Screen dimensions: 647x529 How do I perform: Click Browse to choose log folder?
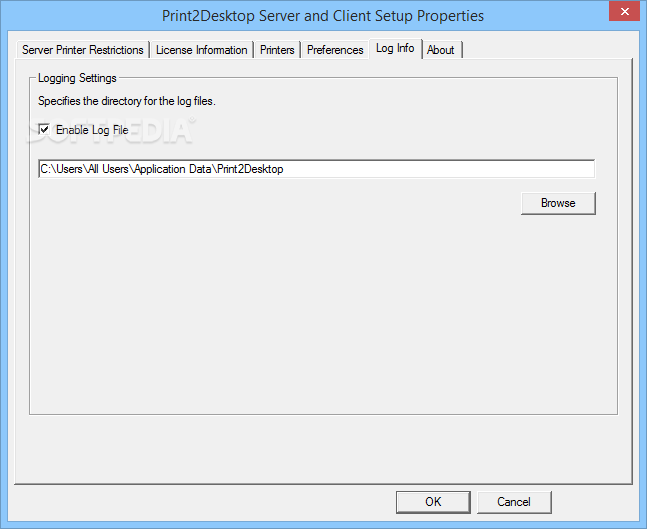coord(558,203)
